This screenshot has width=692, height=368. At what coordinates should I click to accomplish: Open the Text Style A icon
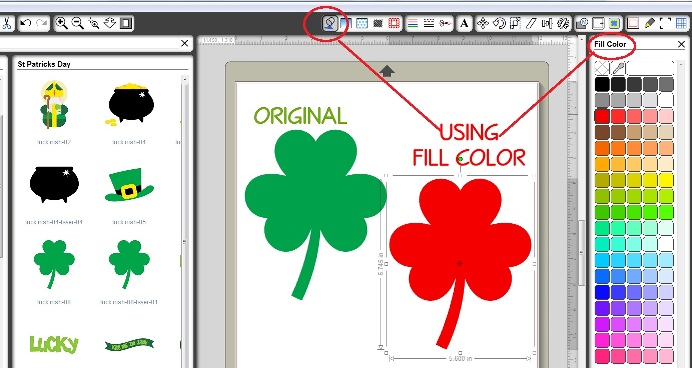(x=464, y=23)
